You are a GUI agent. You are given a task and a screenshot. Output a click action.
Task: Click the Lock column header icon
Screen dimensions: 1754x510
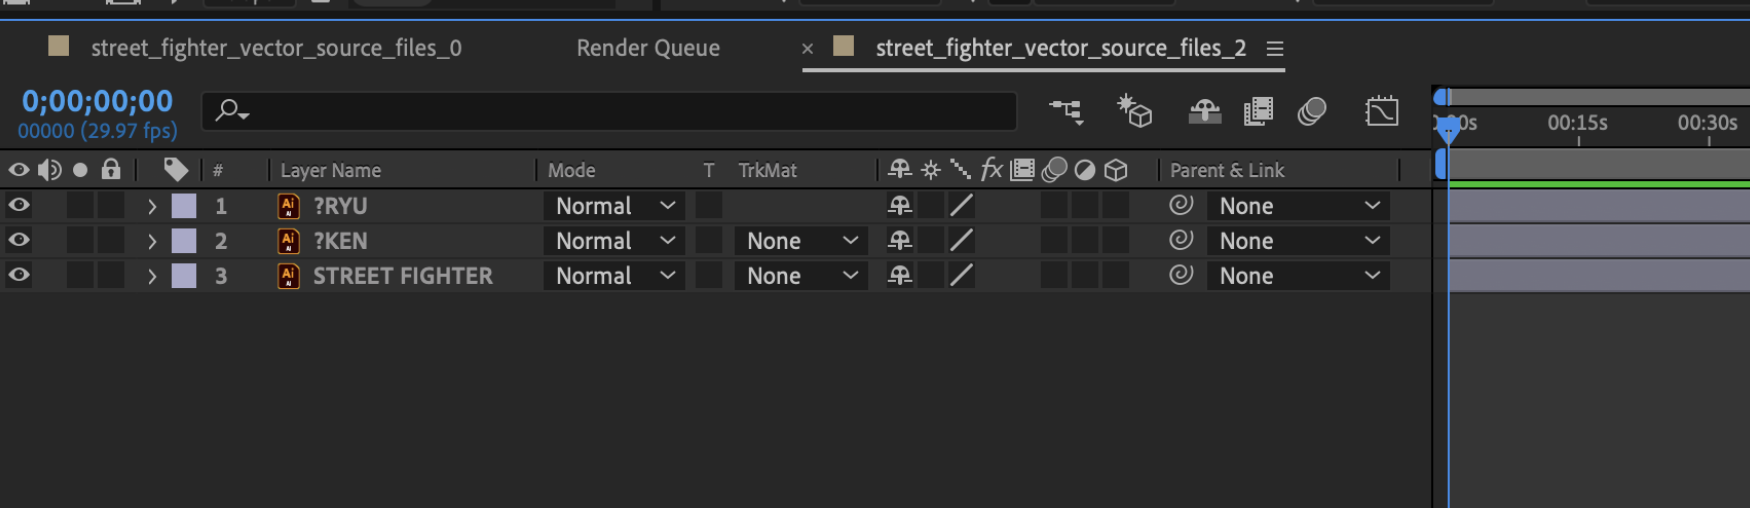point(111,169)
